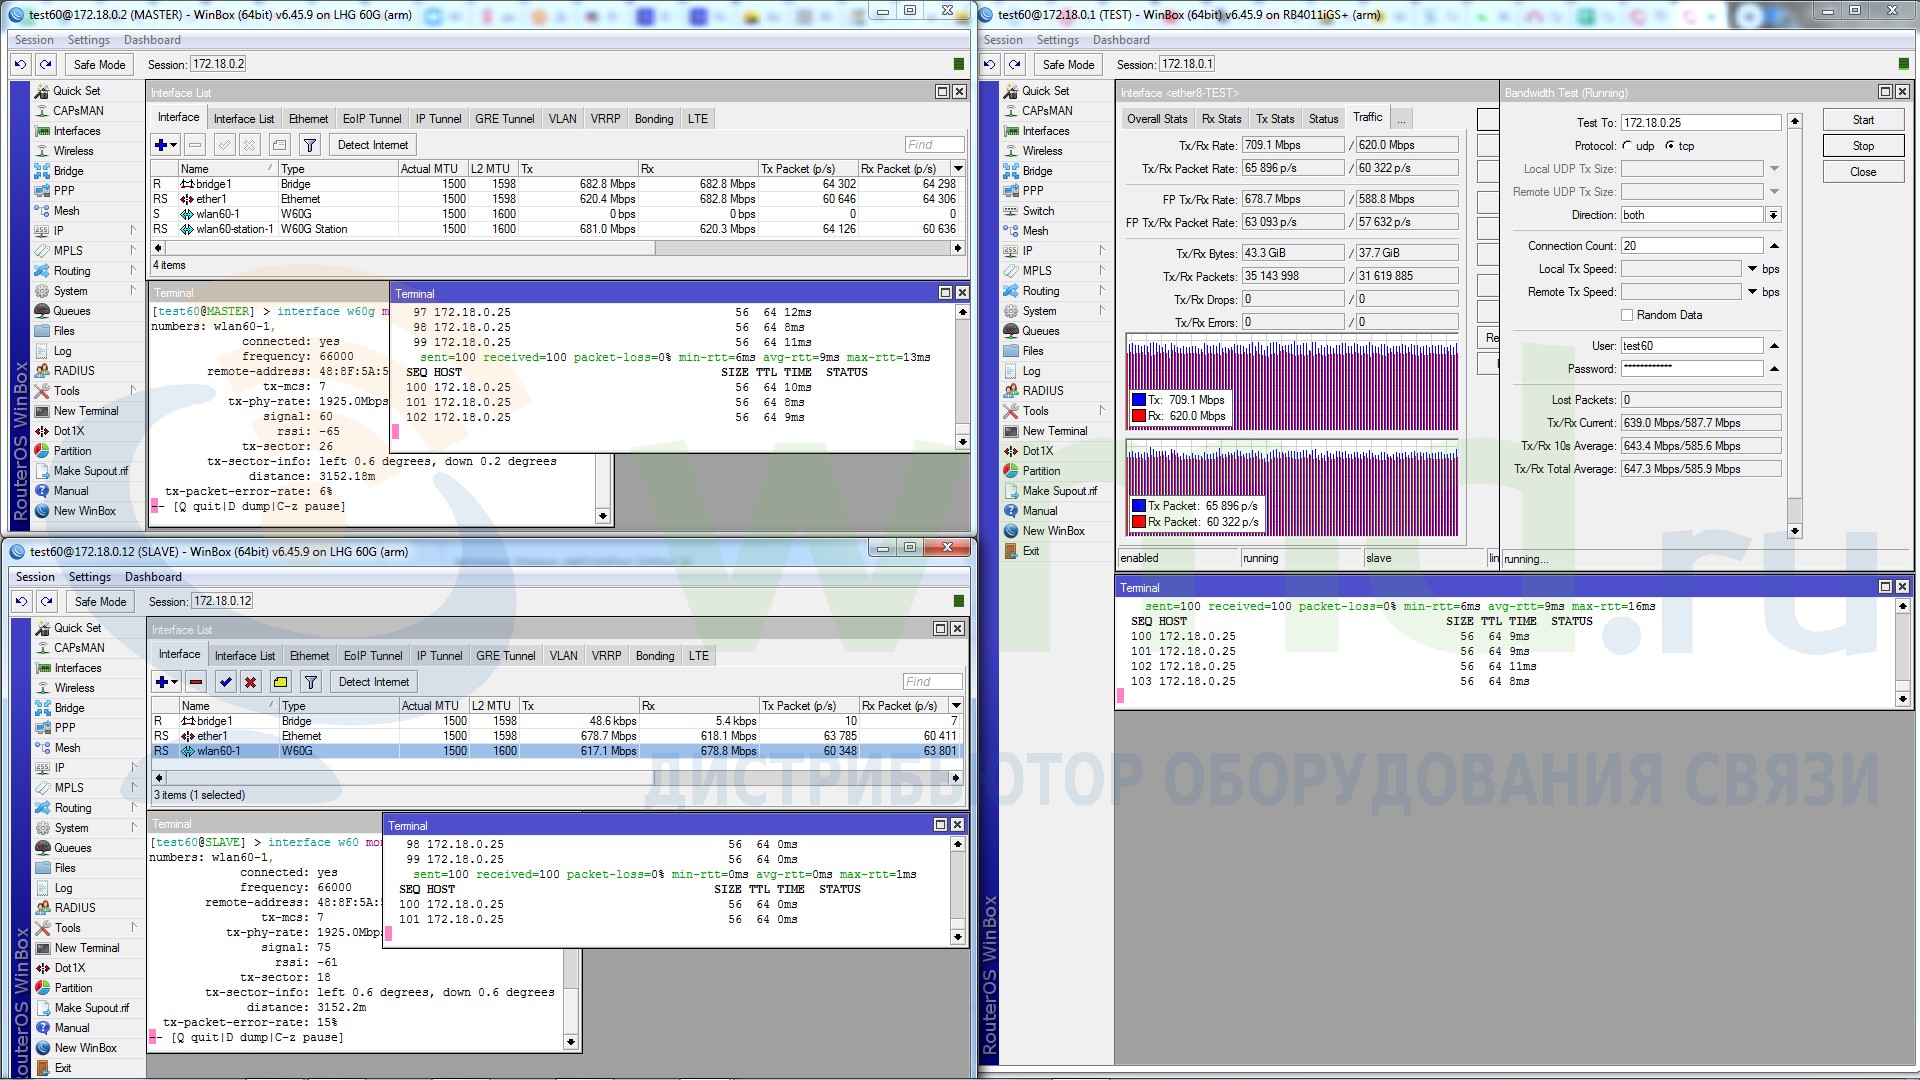Screen dimensions: 1920x1080
Task: Expand System submenu in MASTER sidebar
Action: coord(132,291)
